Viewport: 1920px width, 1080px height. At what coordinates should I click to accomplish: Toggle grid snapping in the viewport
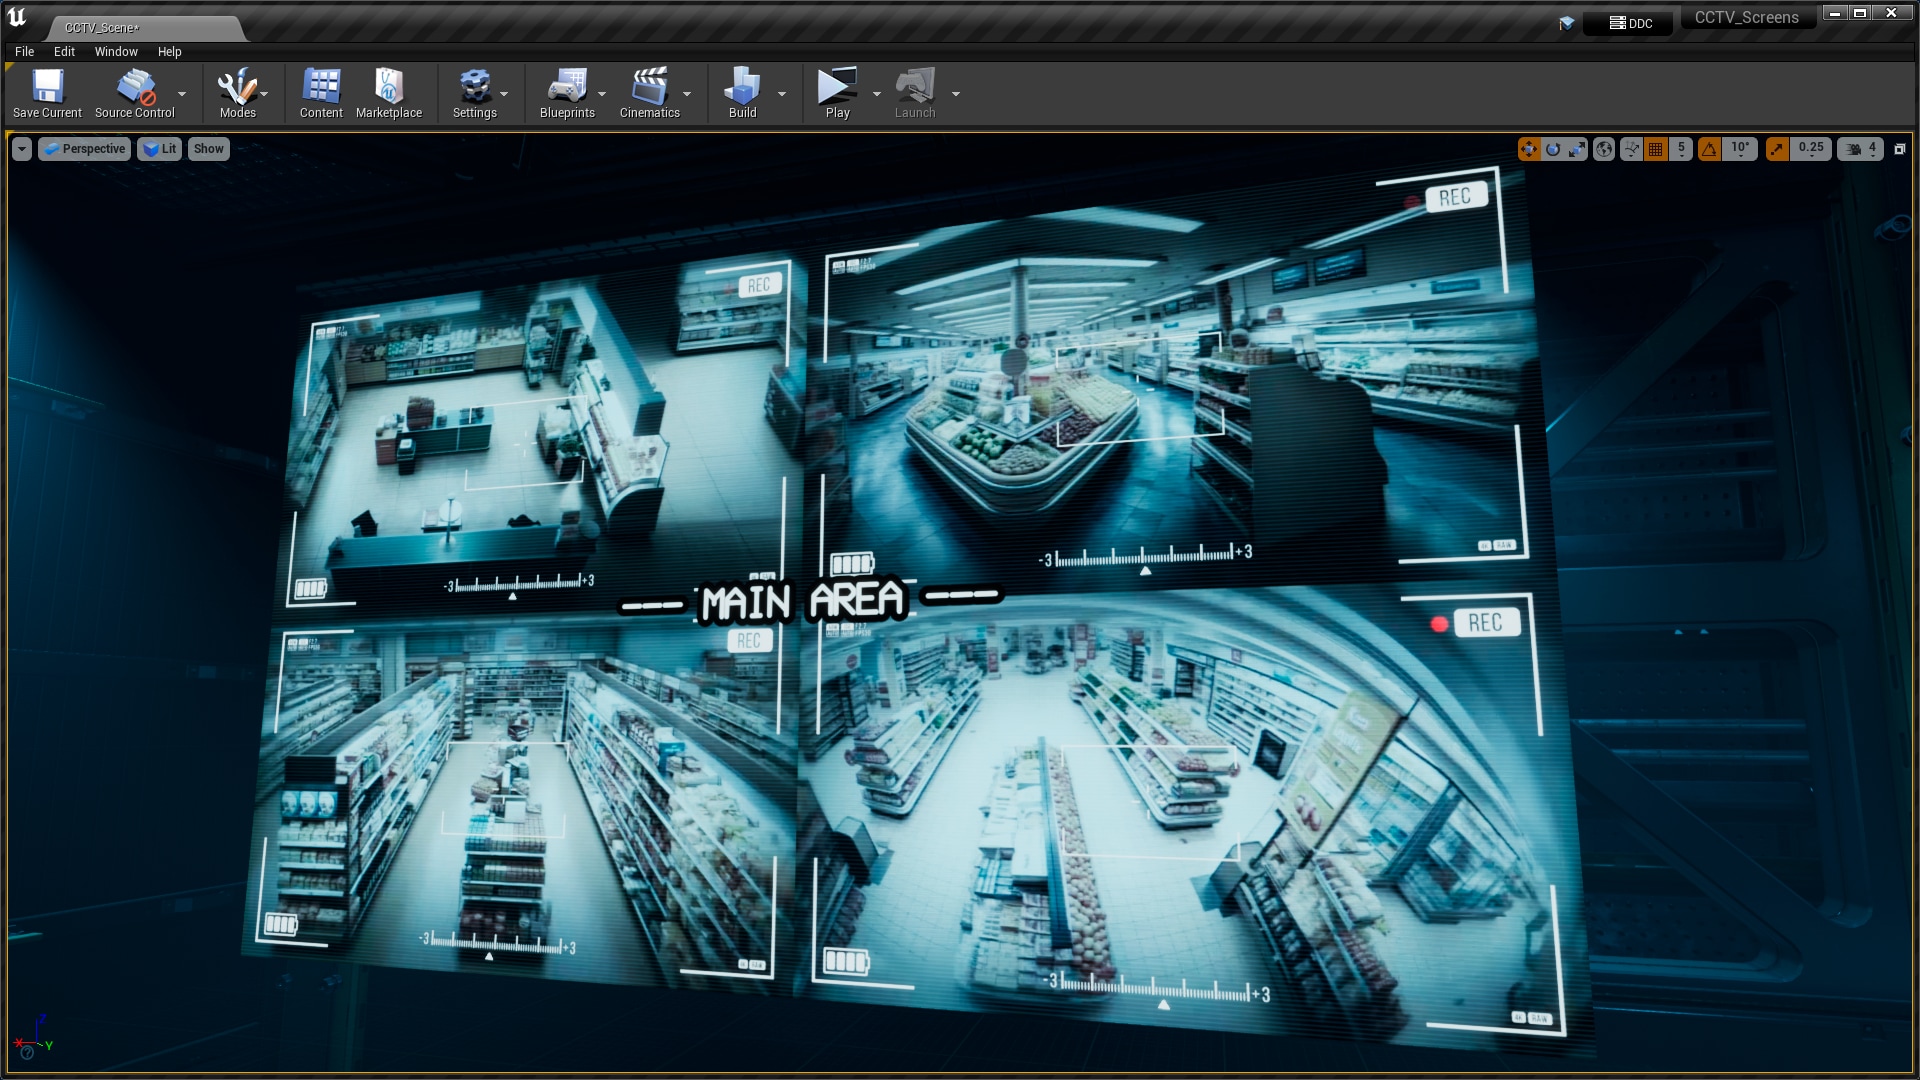click(1655, 149)
